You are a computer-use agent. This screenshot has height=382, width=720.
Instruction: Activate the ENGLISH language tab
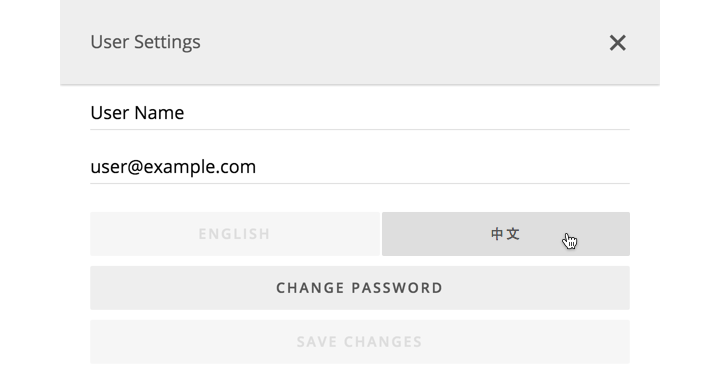tap(235, 234)
